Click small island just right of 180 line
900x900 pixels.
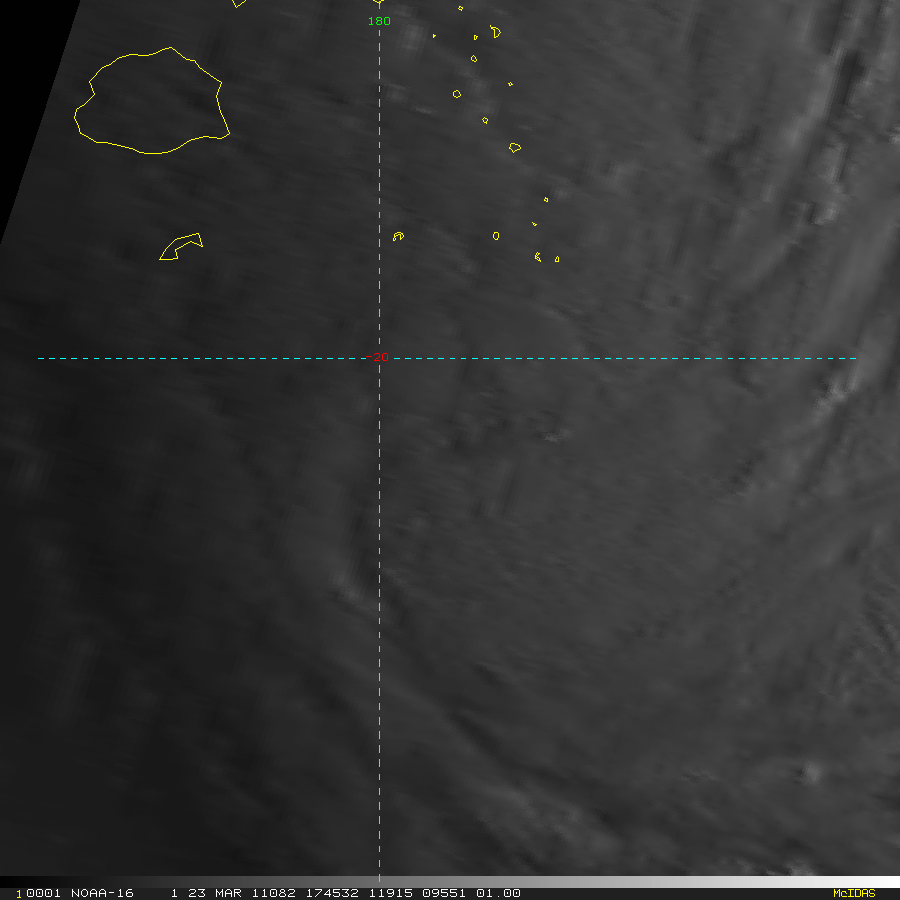[x=398, y=236]
